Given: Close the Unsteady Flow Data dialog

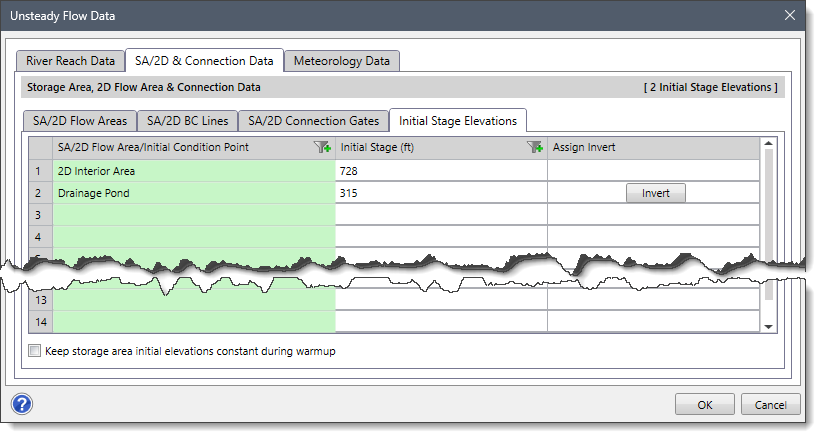Looking at the screenshot, I should click(x=790, y=15).
